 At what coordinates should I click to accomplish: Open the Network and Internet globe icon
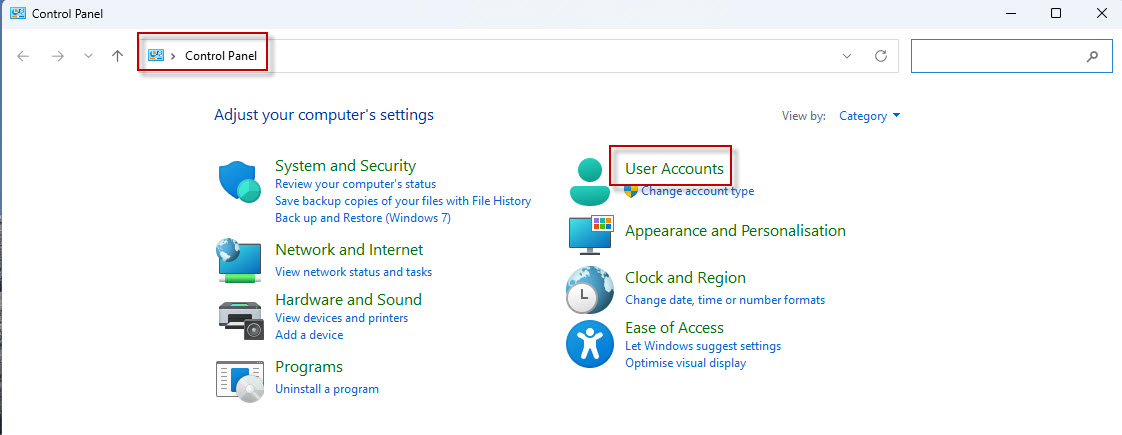click(x=239, y=260)
